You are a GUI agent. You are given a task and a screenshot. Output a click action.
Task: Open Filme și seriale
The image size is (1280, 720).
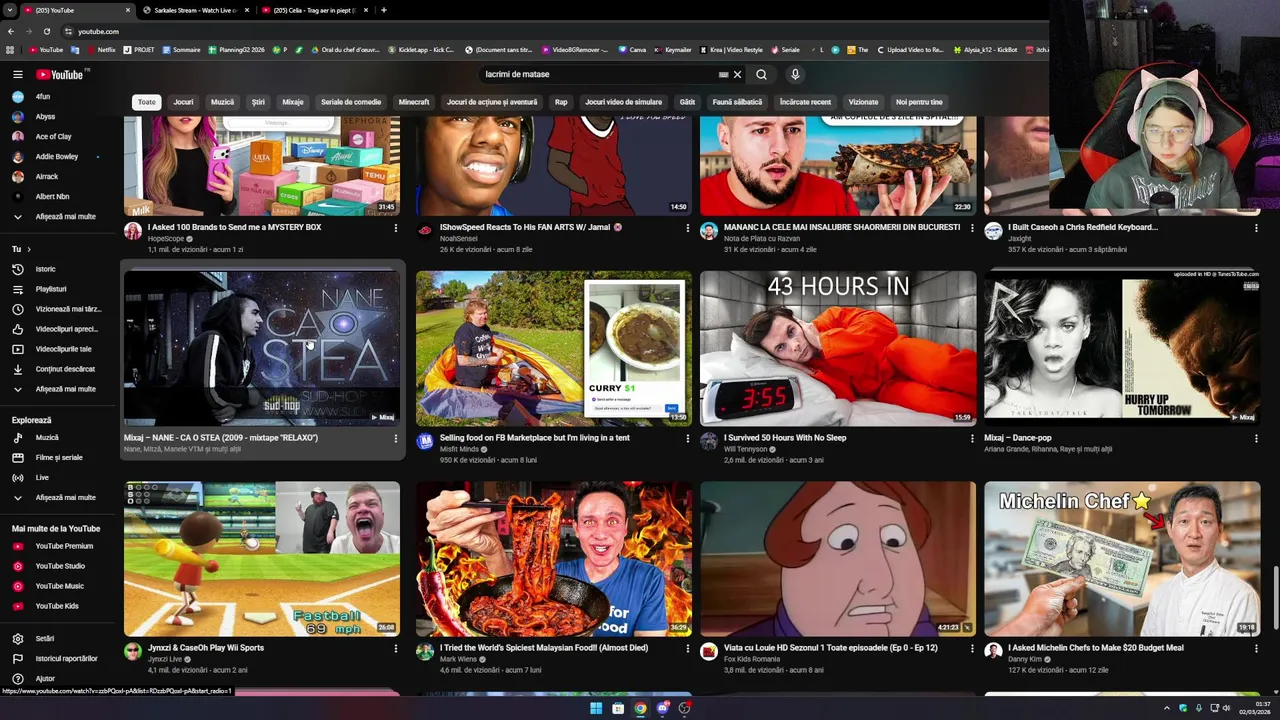pyautogui.click(x=58, y=457)
